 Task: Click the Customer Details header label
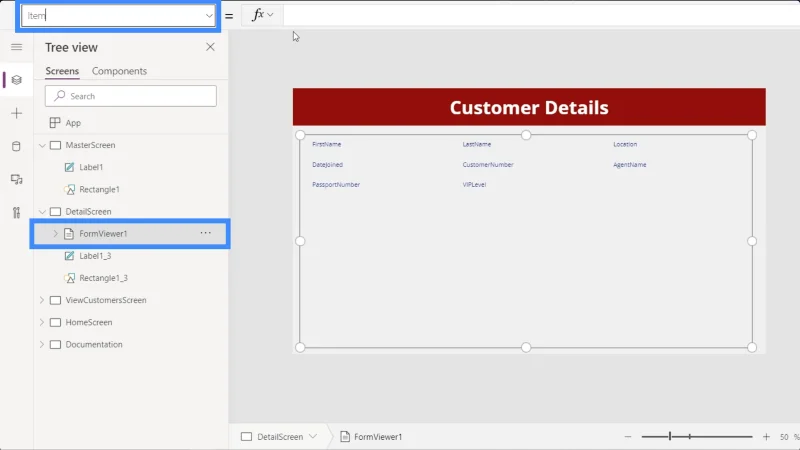point(529,108)
